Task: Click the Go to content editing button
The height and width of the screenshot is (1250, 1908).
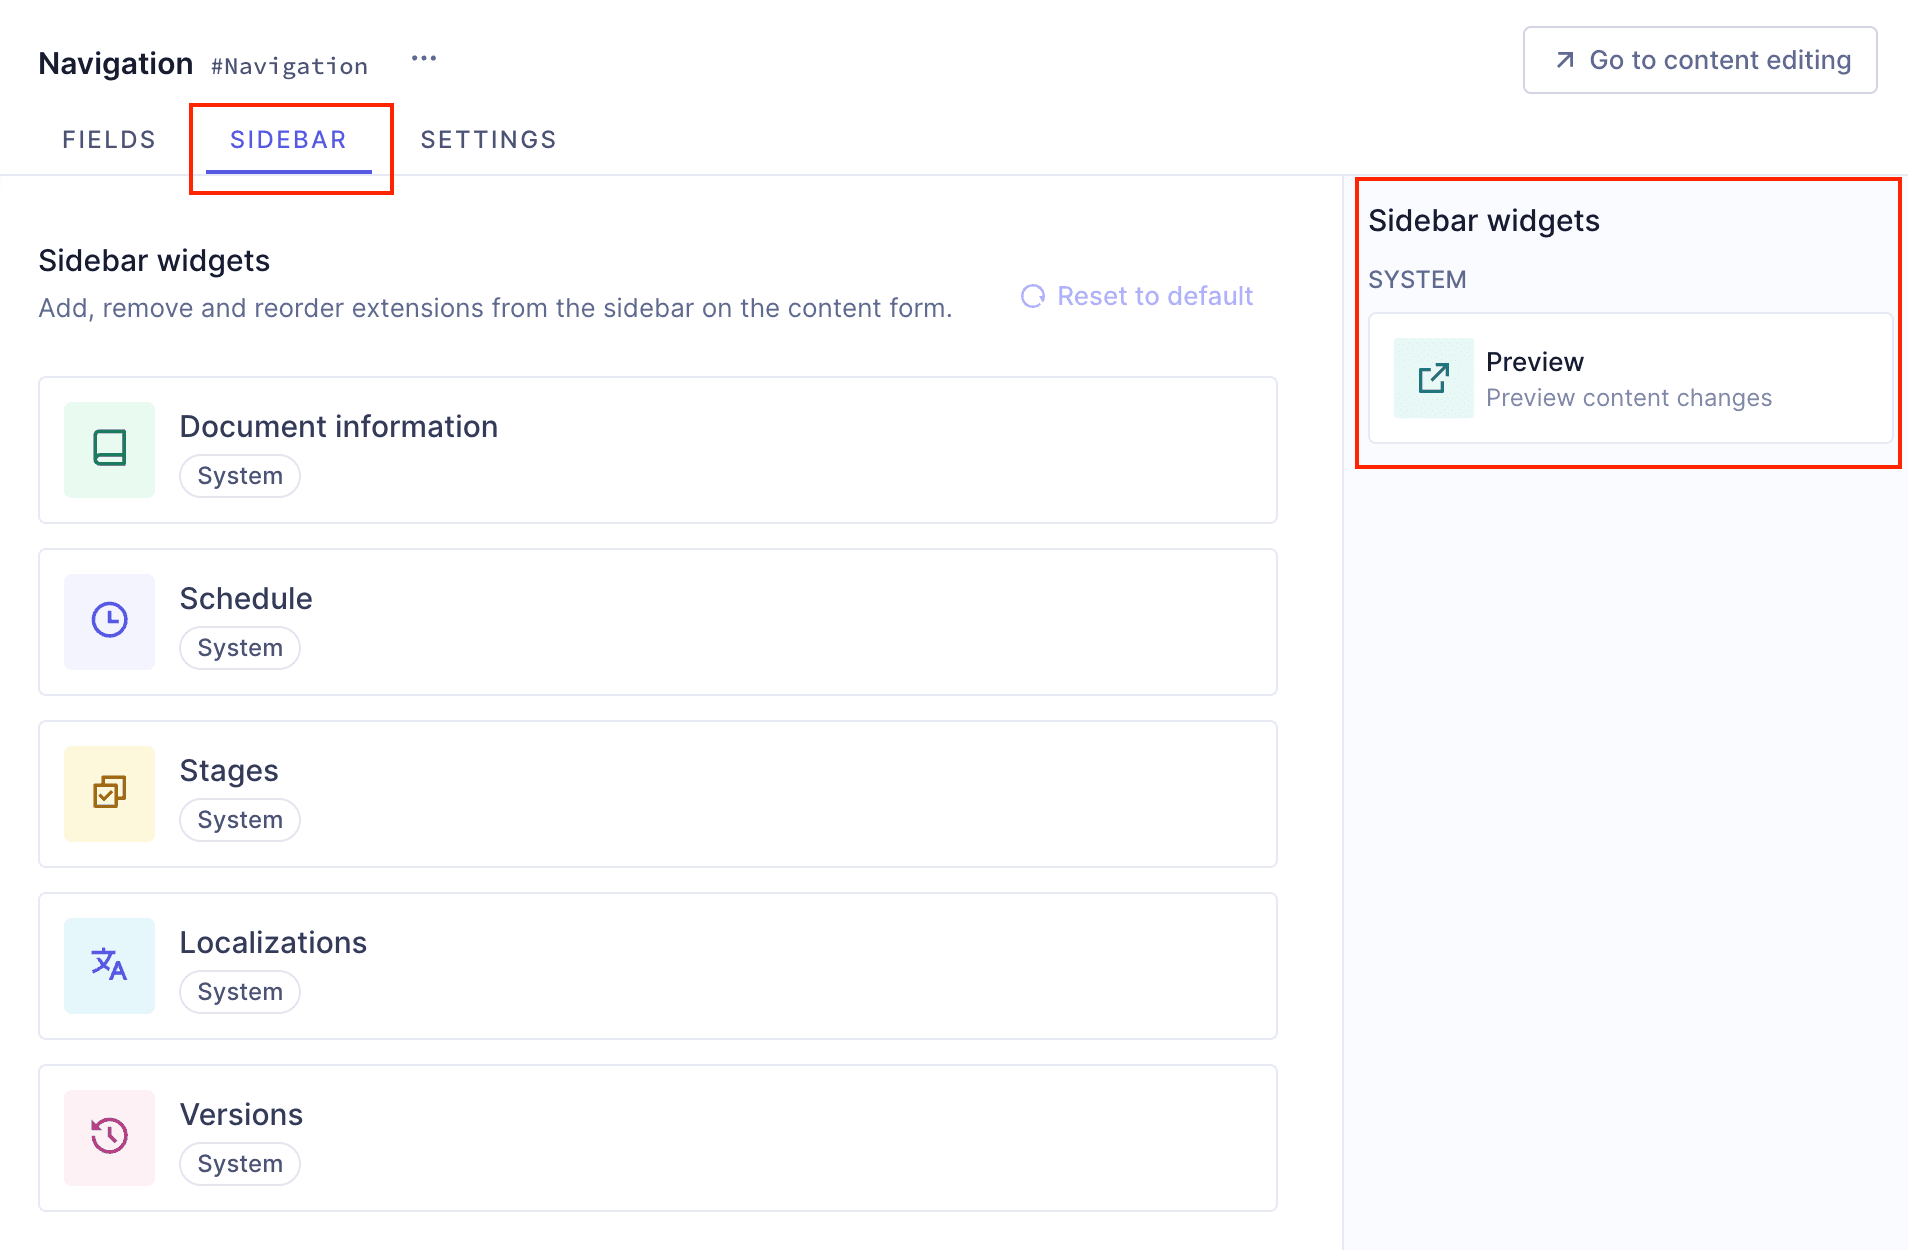Action: click(1698, 60)
